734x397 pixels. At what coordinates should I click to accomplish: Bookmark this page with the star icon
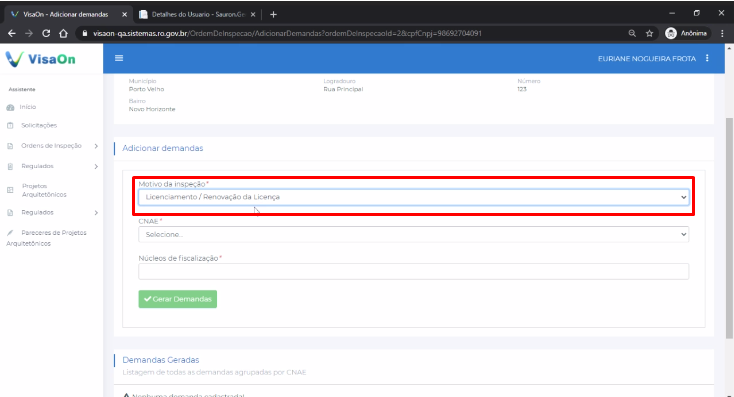point(649,33)
